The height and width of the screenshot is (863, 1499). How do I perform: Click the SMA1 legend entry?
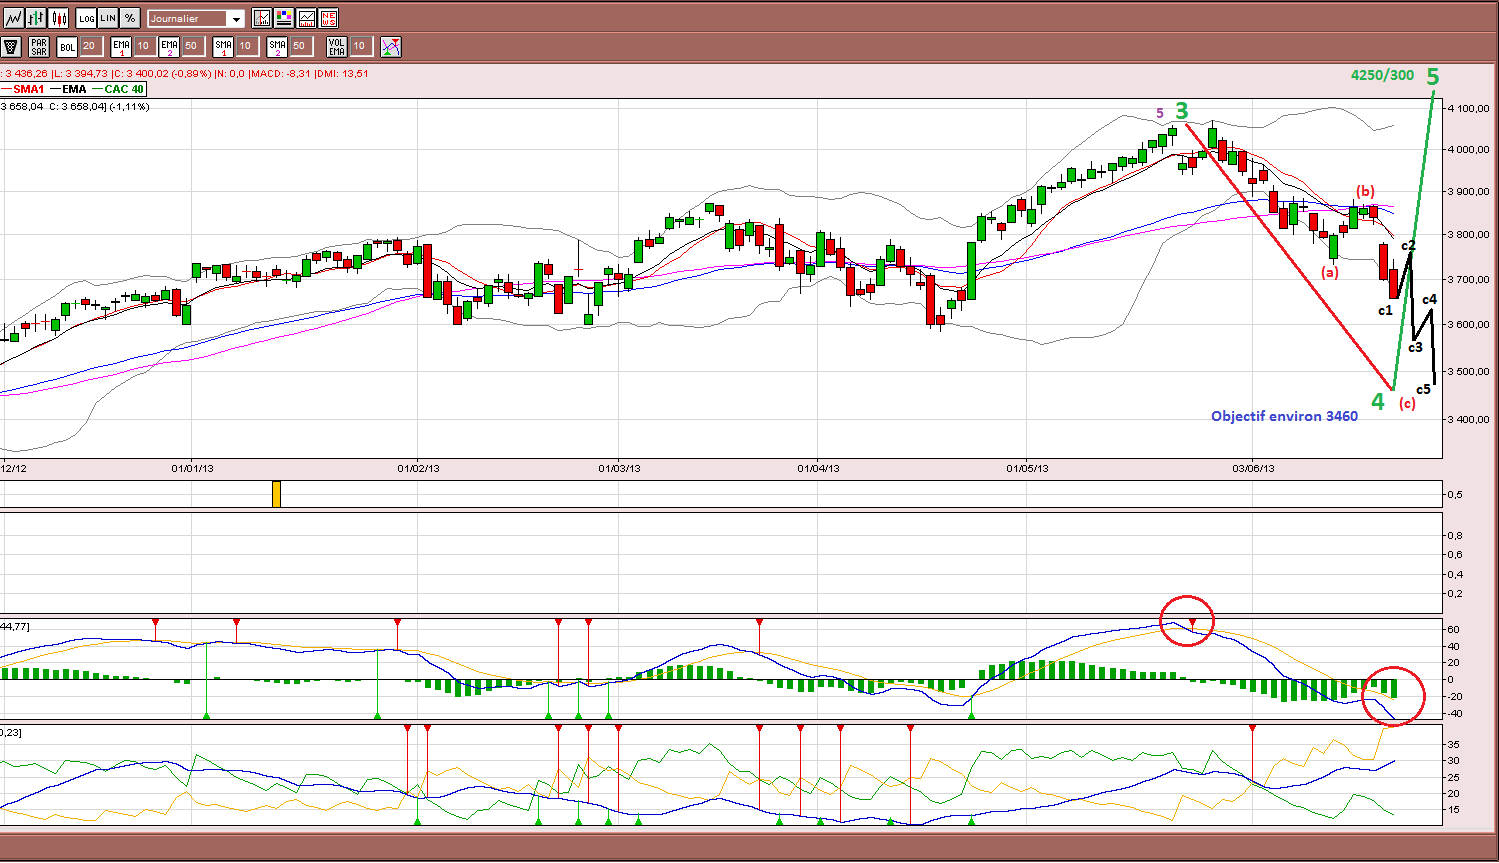click(x=23, y=89)
